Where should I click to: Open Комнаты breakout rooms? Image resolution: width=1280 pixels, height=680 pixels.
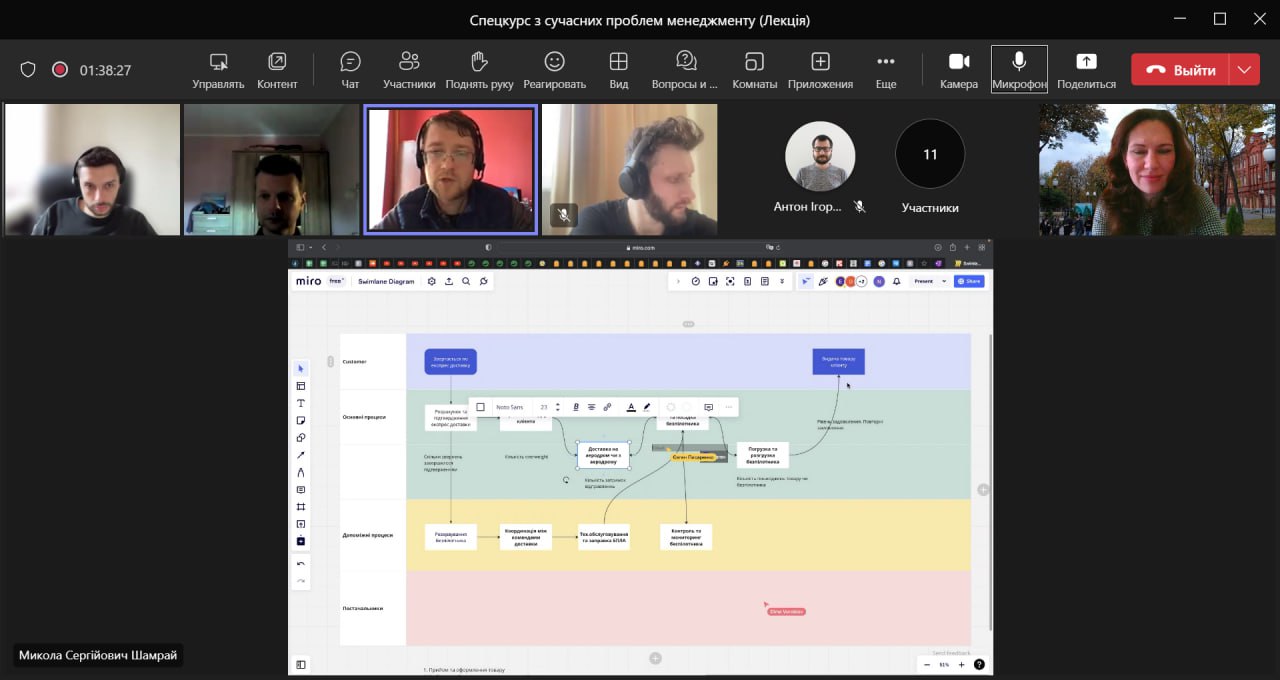click(x=754, y=69)
